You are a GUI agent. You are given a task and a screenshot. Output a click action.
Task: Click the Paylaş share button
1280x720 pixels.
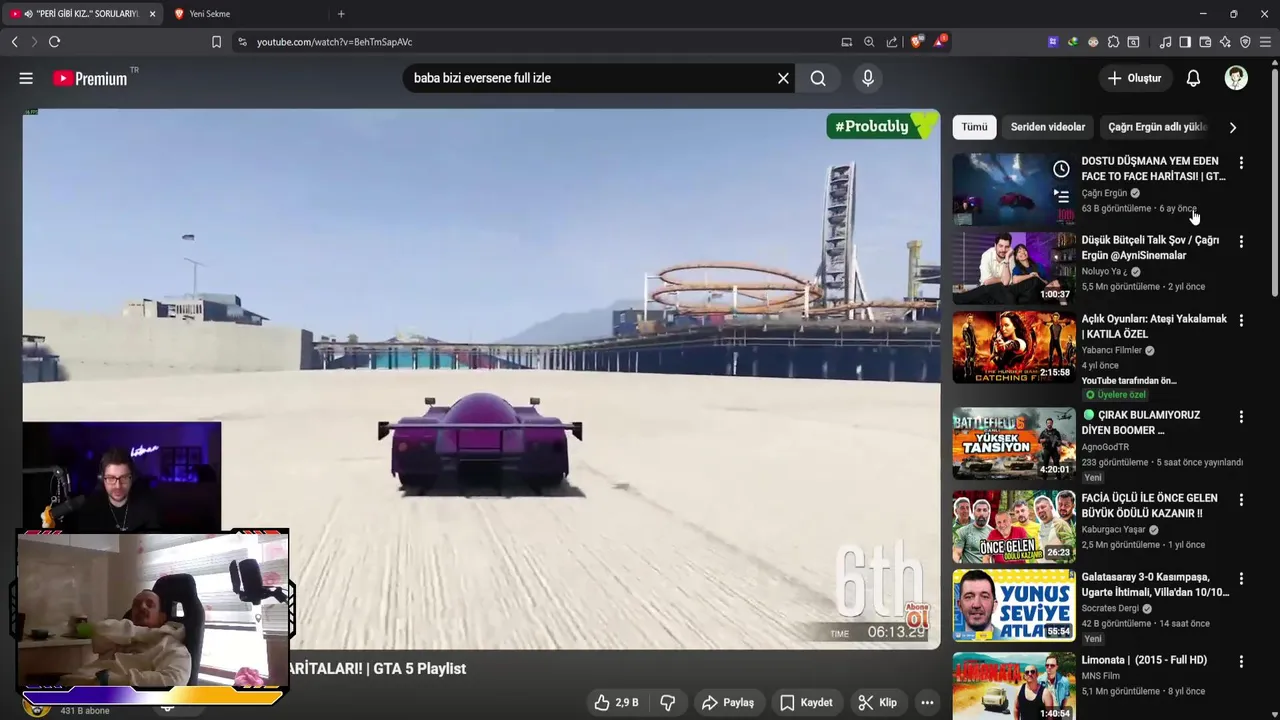point(728,703)
